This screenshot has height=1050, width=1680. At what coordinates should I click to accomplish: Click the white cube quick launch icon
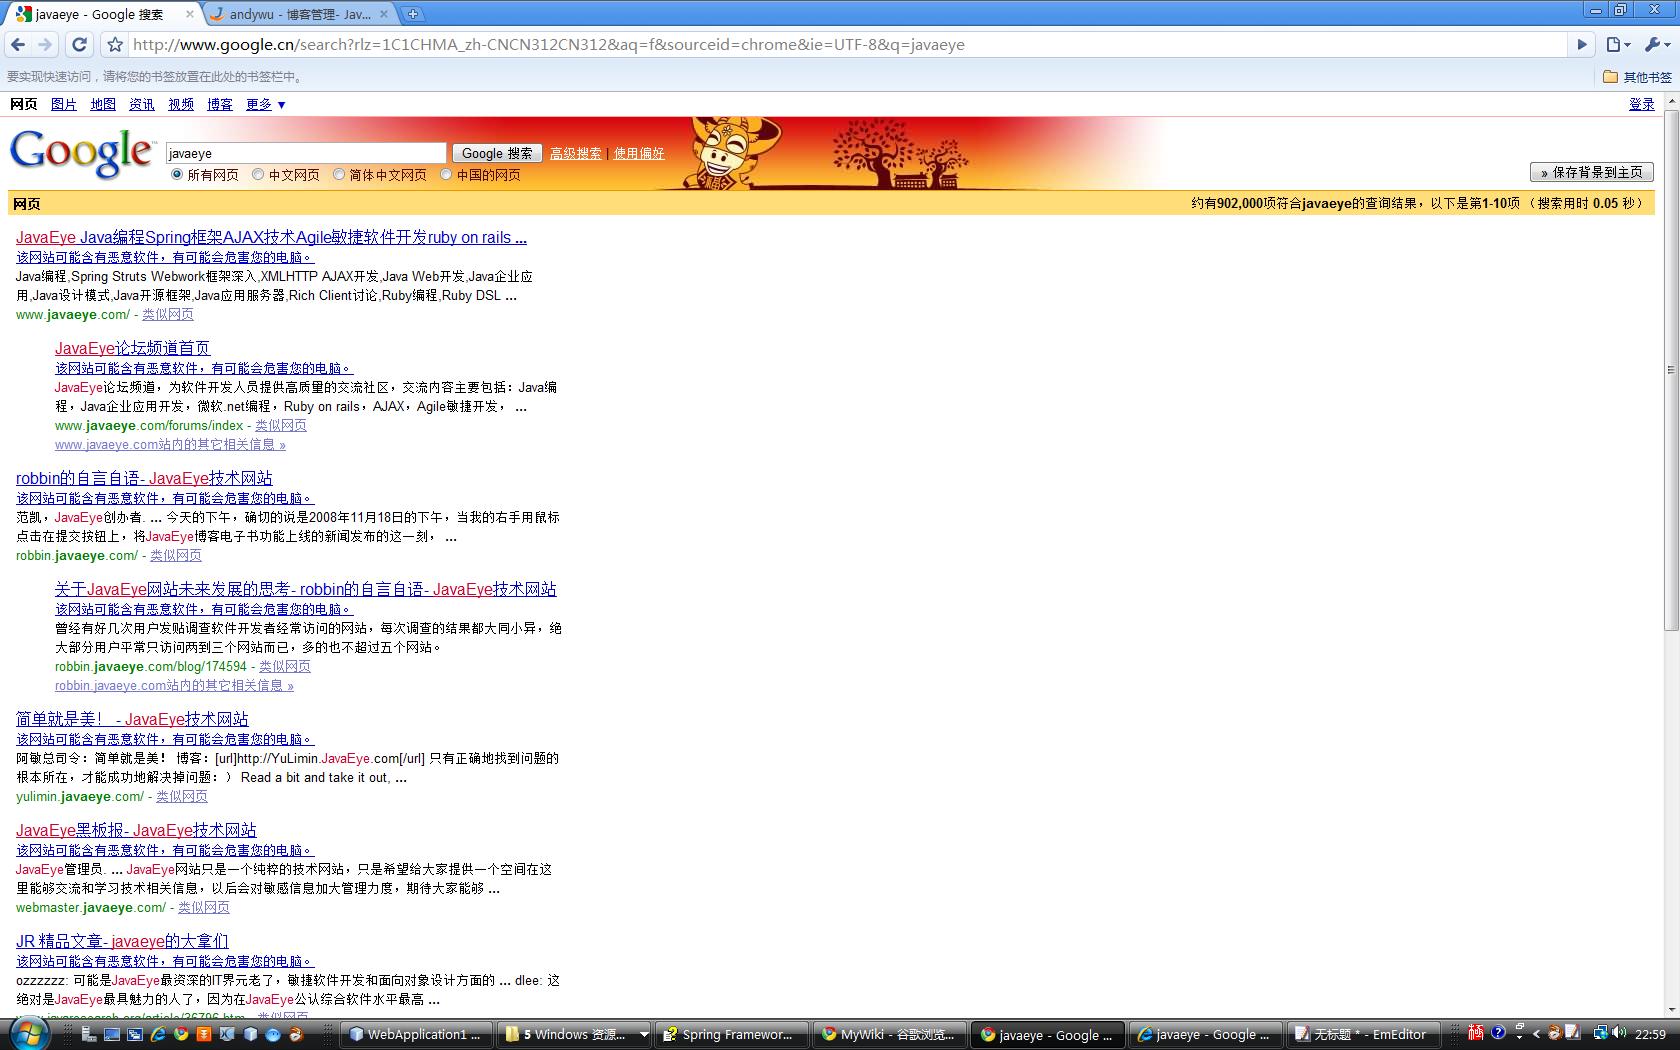(250, 1034)
